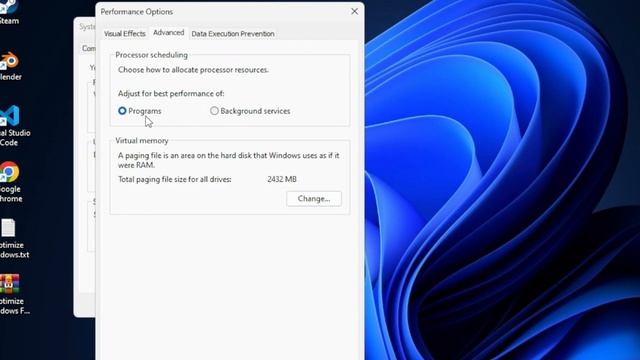The image size is (640, 360).
Task: Click the Change... virtual memory button
Action: tap(313, 199)
